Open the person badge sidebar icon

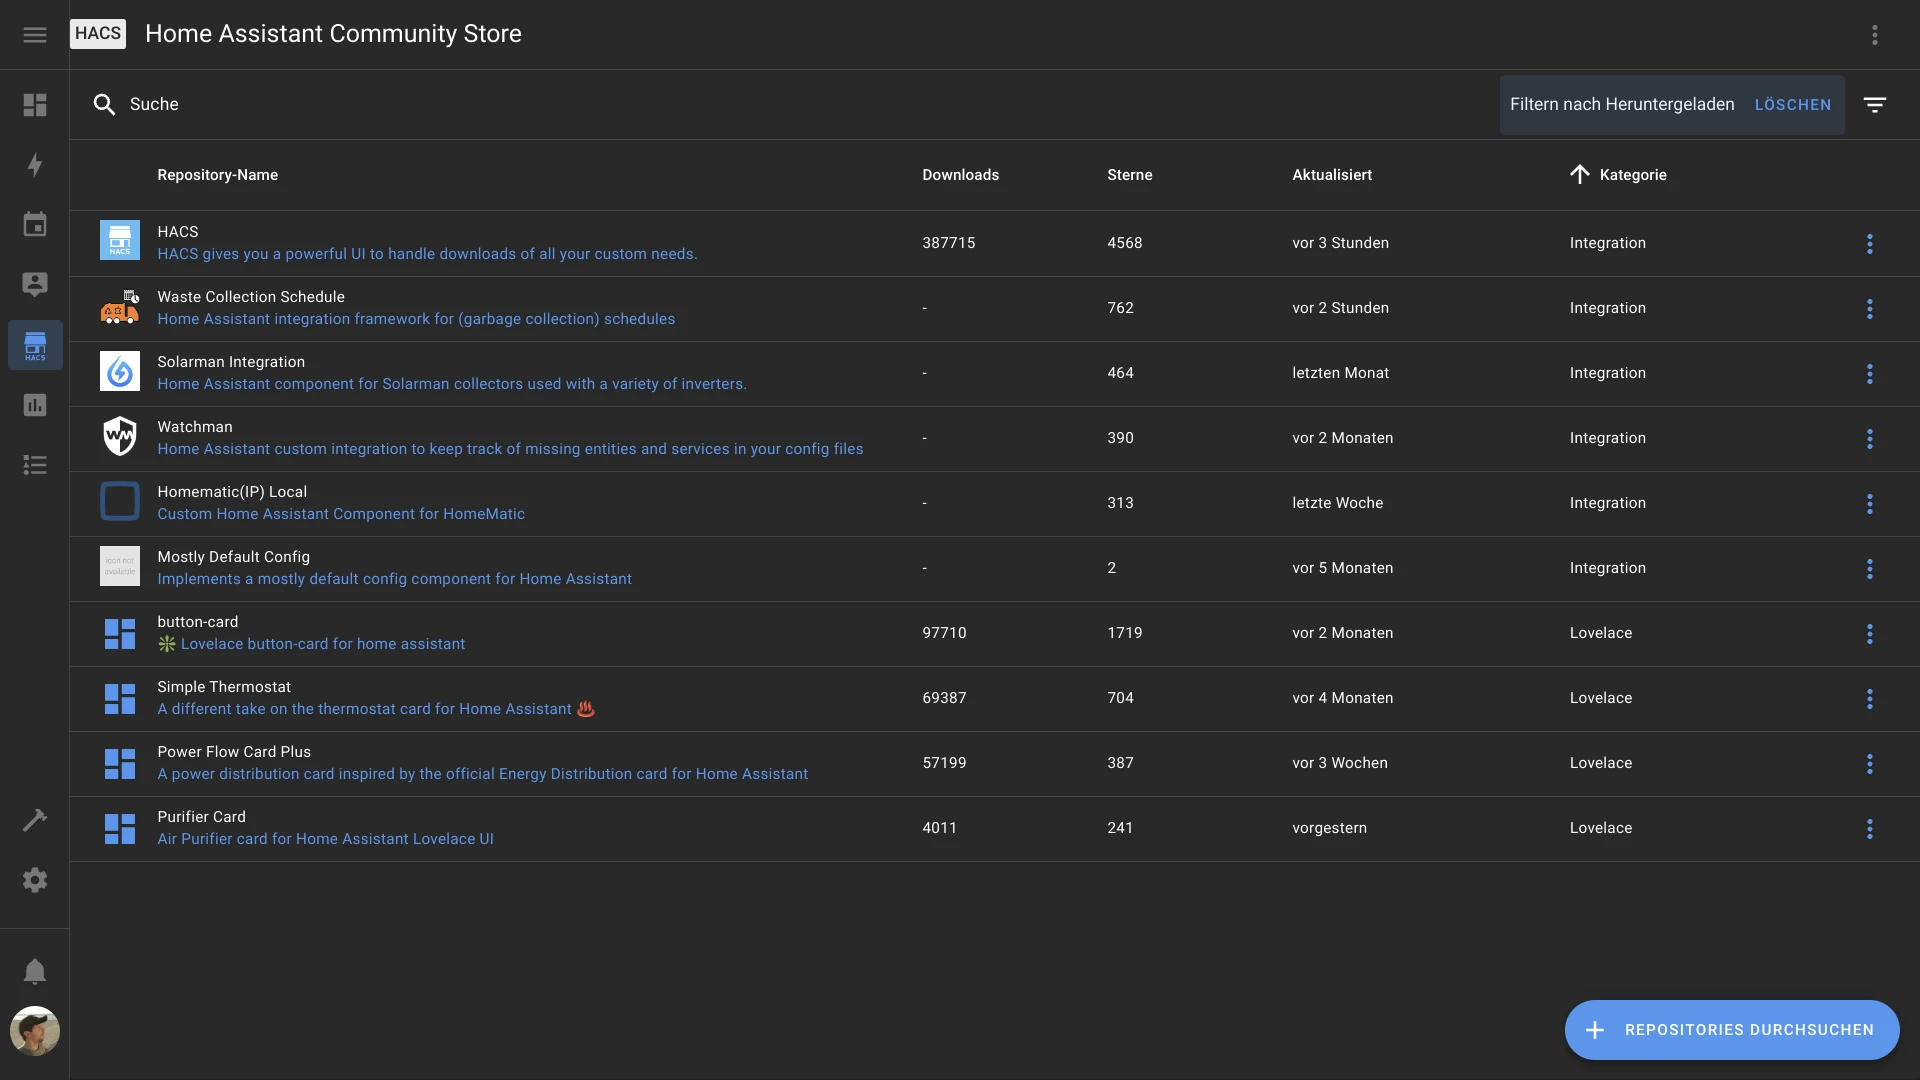point(35,284)
